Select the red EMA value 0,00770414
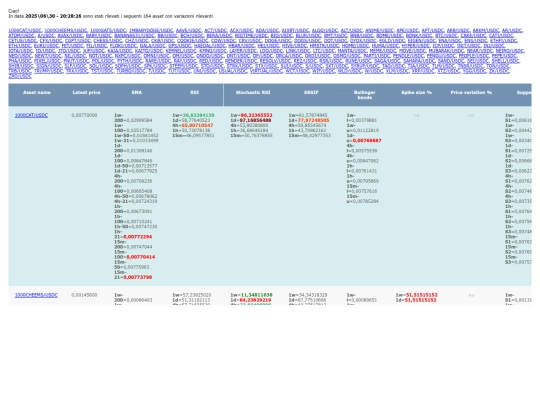 click(x=141, y=257)
